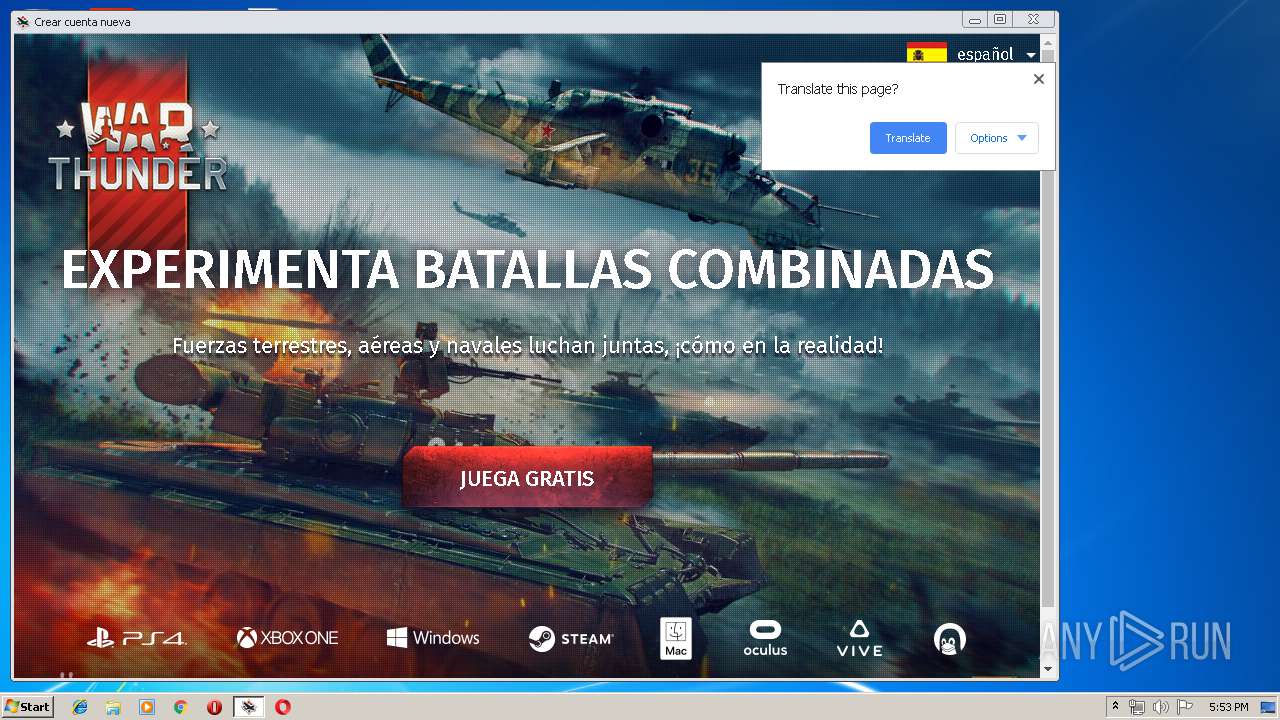Select the active War Thunder taskbar button
Screen dimensions: 1280x720
point(249,707)
